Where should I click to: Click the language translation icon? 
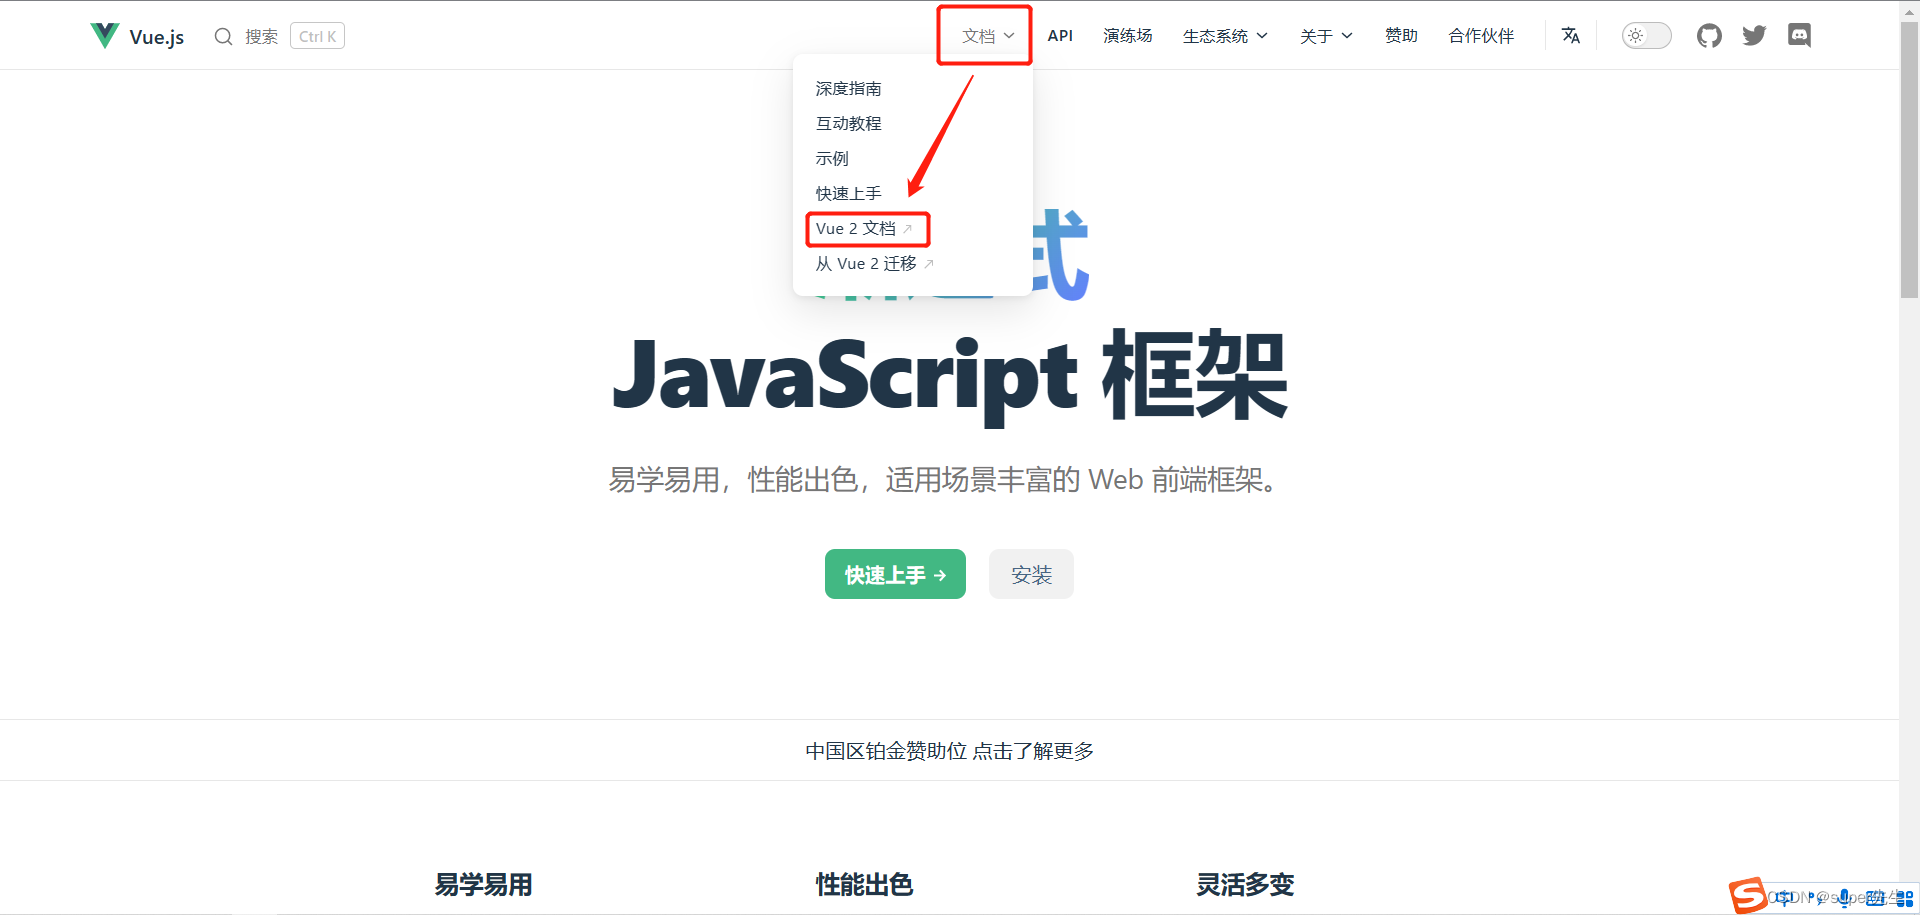click(x=1571, y=36)
